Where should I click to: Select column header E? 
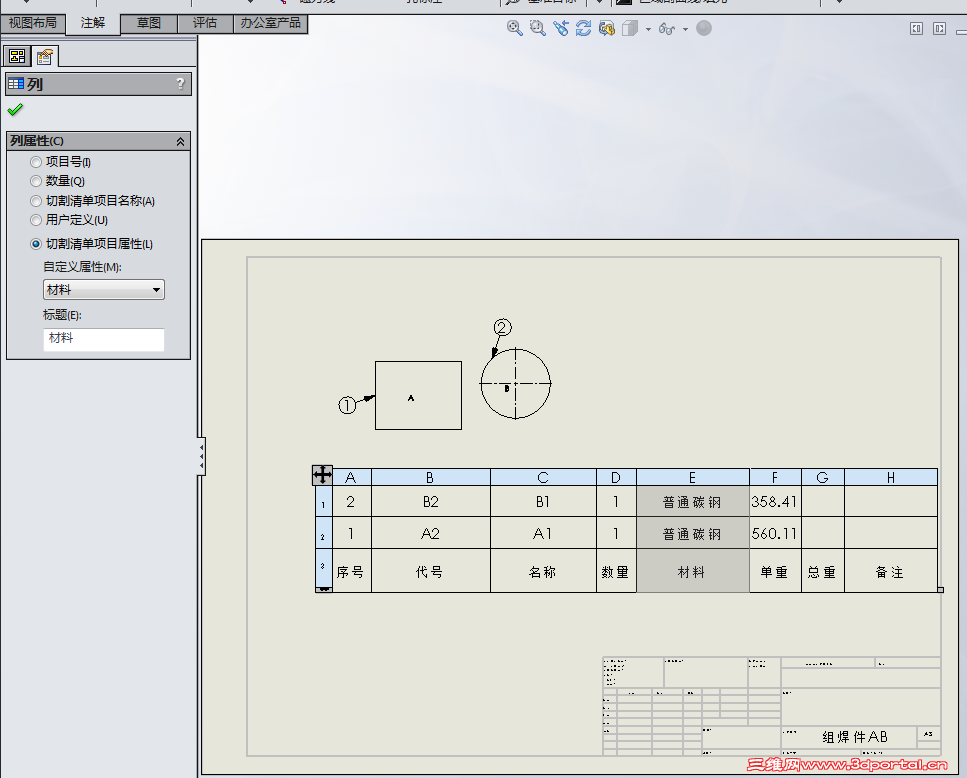tap(693, 478)
